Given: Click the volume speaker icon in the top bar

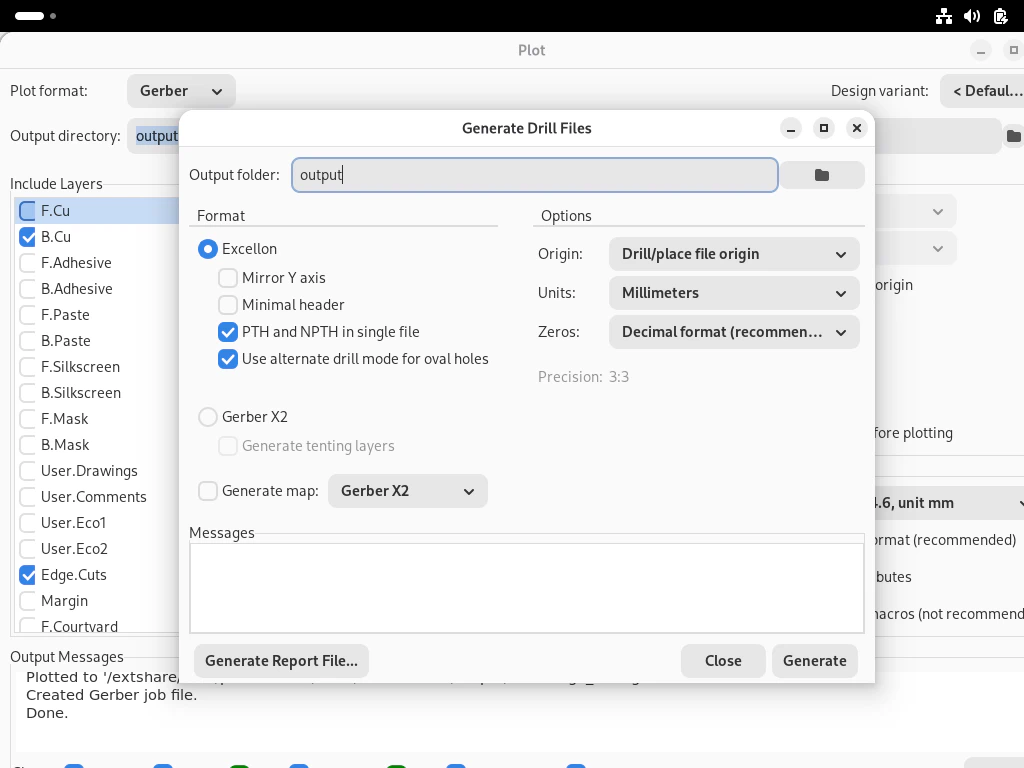Looking at the screenshot, I should (972, 16).
